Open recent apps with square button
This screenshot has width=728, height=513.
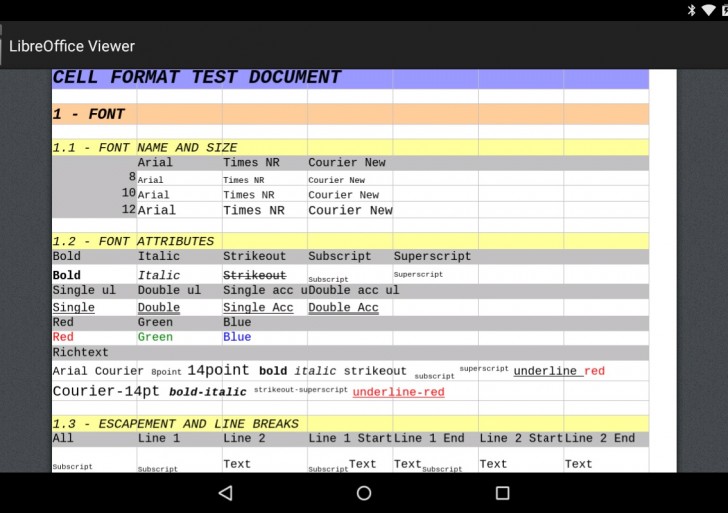pos(502,493)
